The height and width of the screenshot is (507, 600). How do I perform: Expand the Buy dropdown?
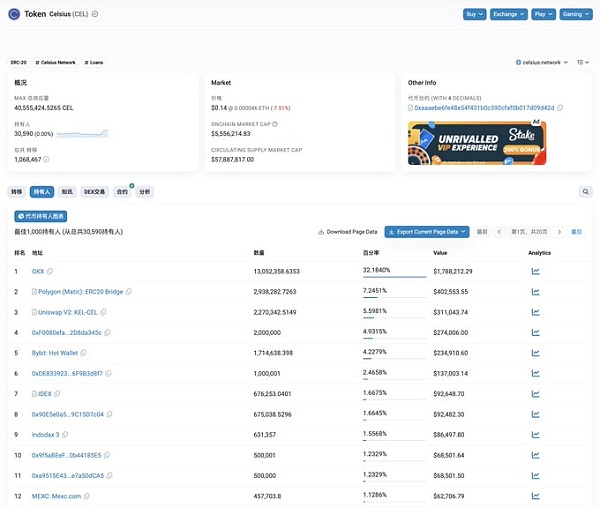click(475, 15)
